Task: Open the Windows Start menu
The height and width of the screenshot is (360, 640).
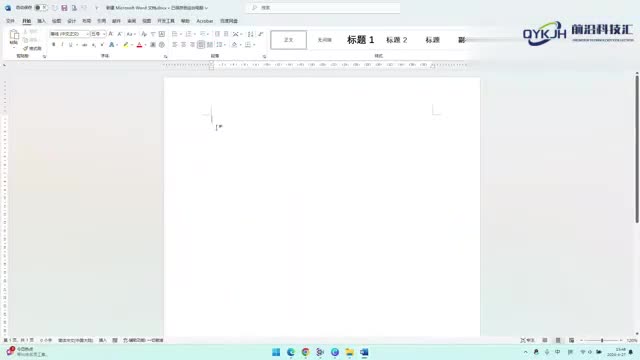Action: 276,352
